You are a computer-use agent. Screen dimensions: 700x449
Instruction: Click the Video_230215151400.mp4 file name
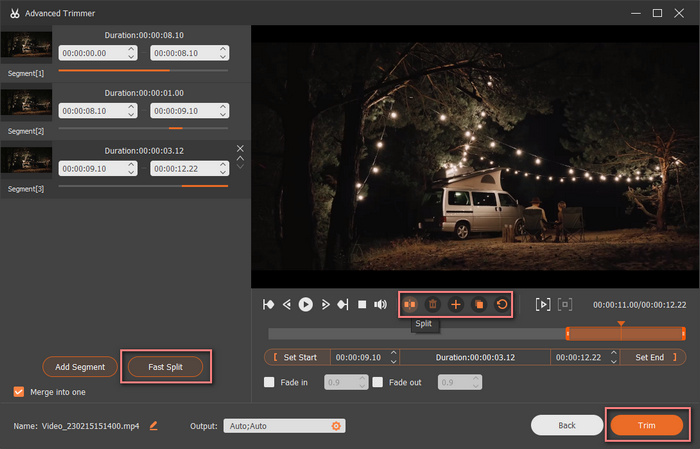(91, 426)
